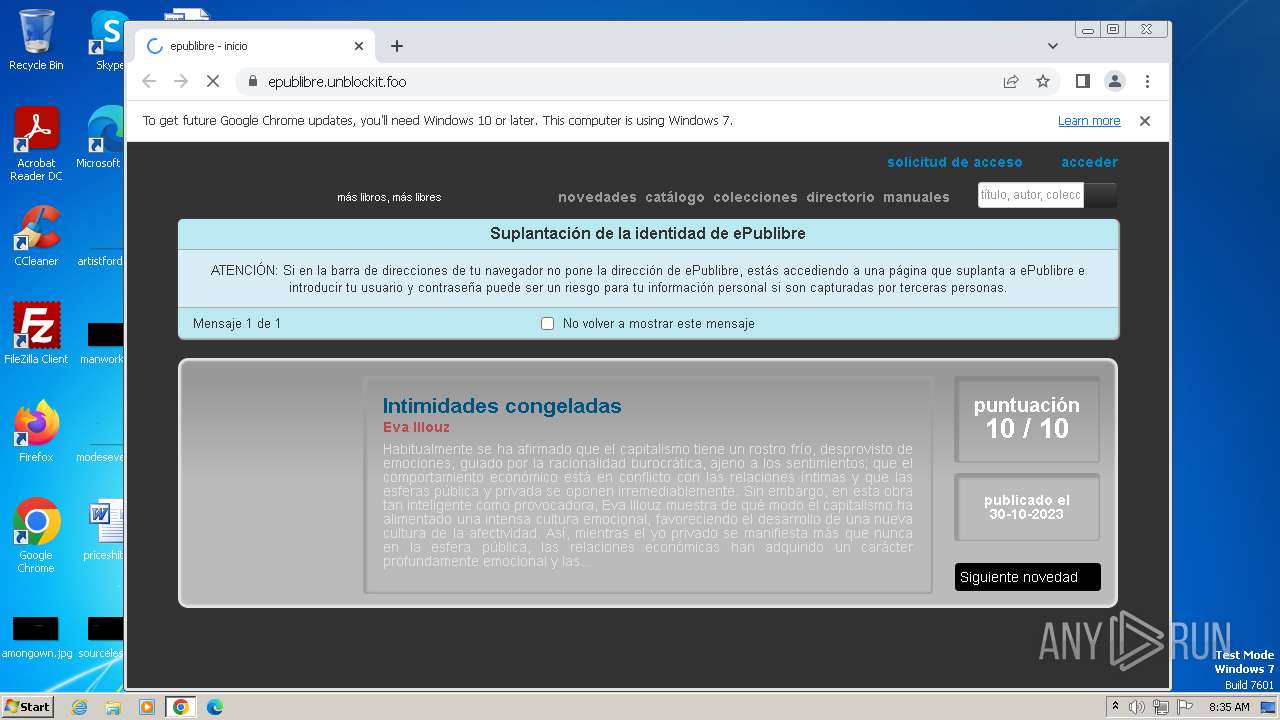Open the catálogo menu

(x=675, y=197)
